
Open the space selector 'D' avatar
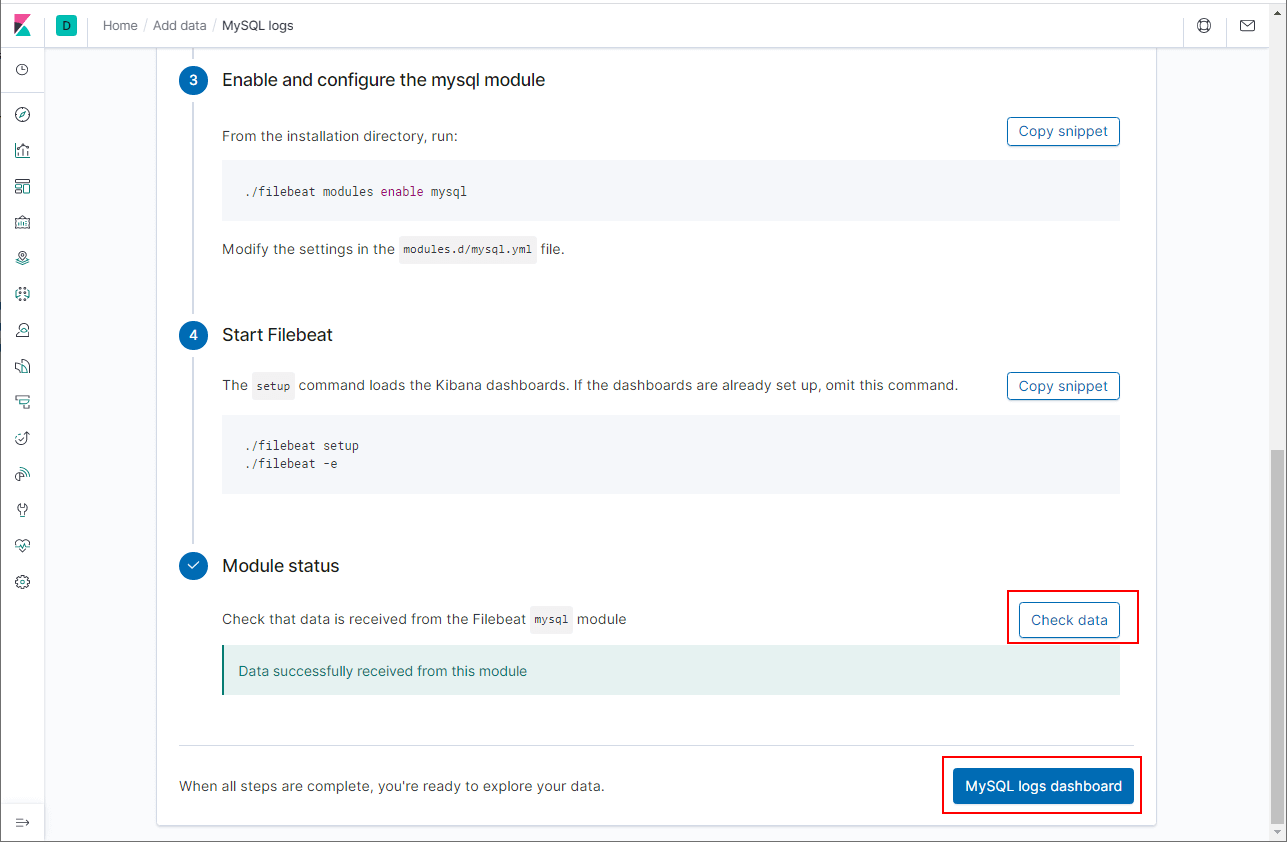click(66, 26)
